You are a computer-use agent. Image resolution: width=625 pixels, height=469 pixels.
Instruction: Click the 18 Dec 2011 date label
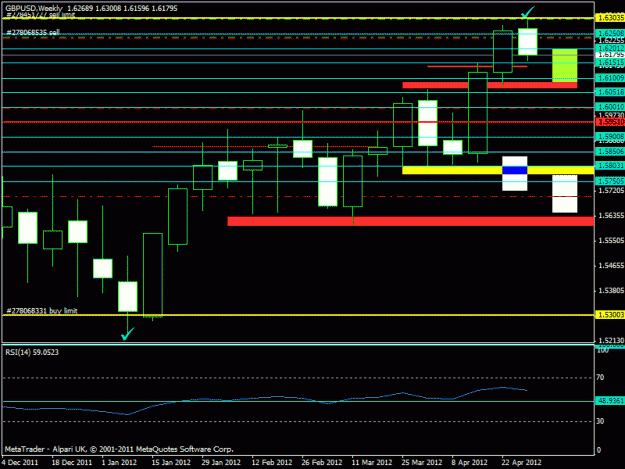coord(72,462)
